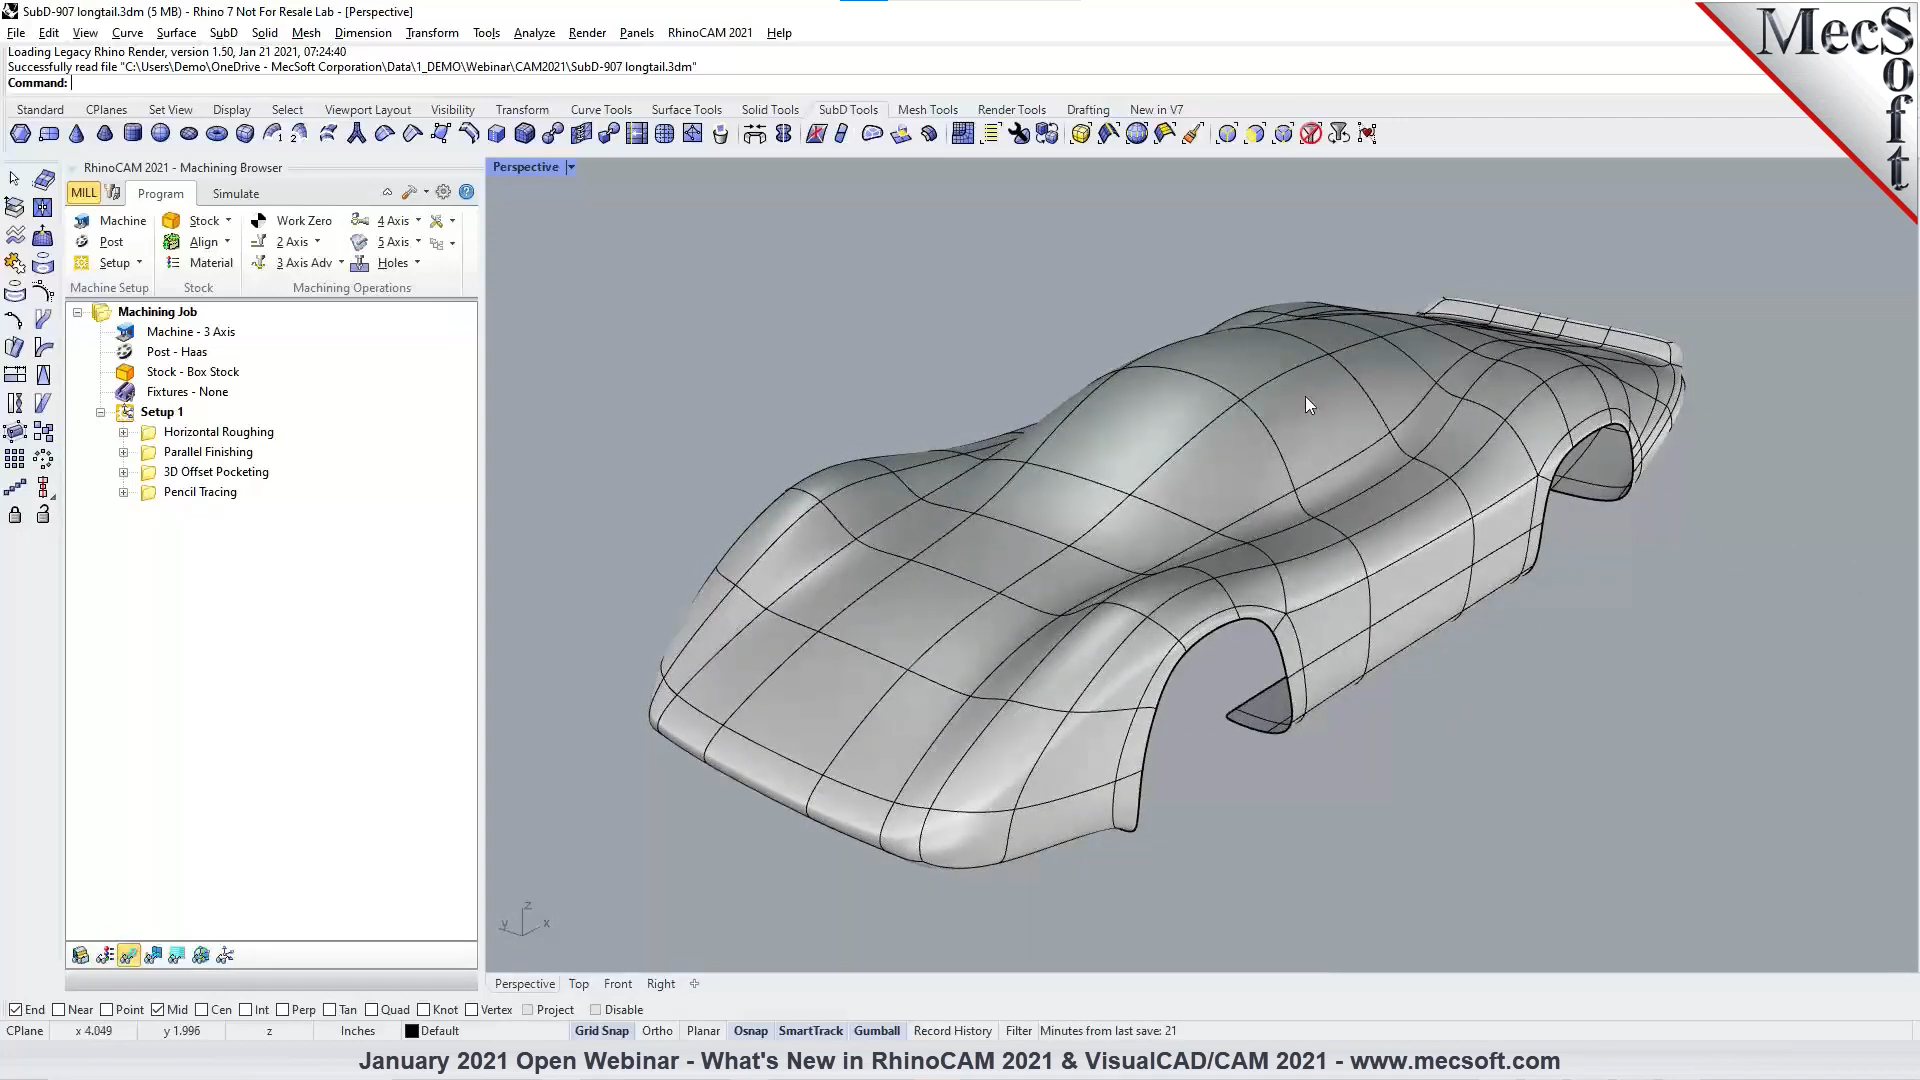This screenshot has height=1080, width=1920.
Task: Check the Disable osnap checkbox
Action: pyautogui.click(x=595, y=1010)
